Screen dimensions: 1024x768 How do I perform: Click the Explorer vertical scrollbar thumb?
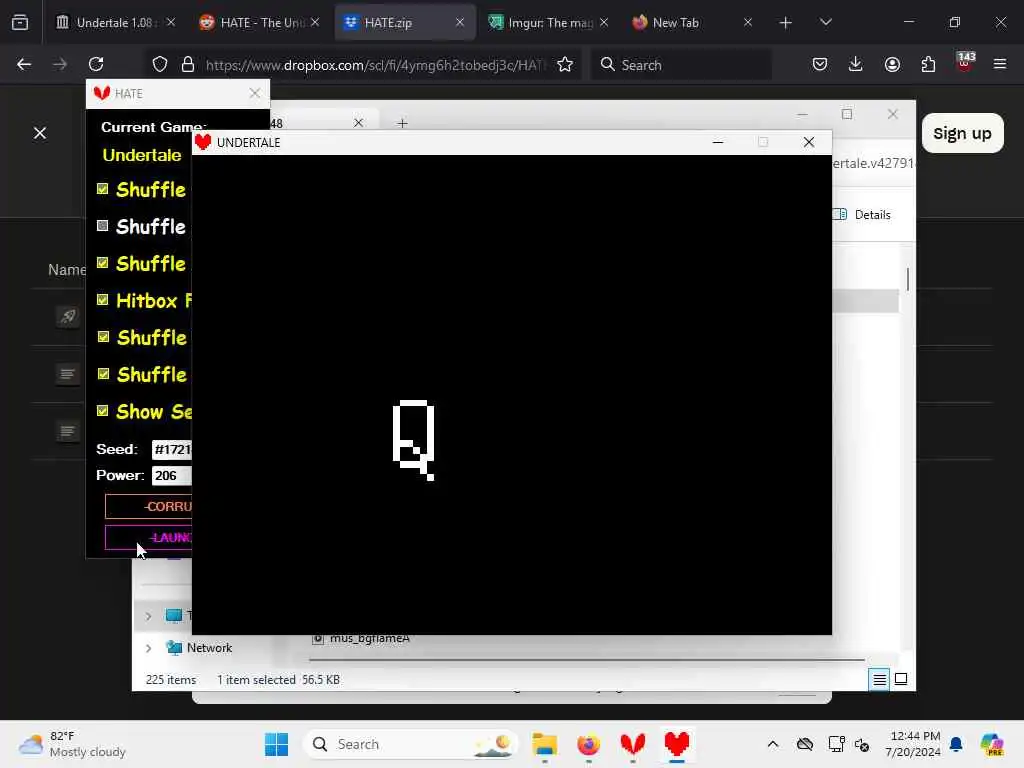click(908, 279)
